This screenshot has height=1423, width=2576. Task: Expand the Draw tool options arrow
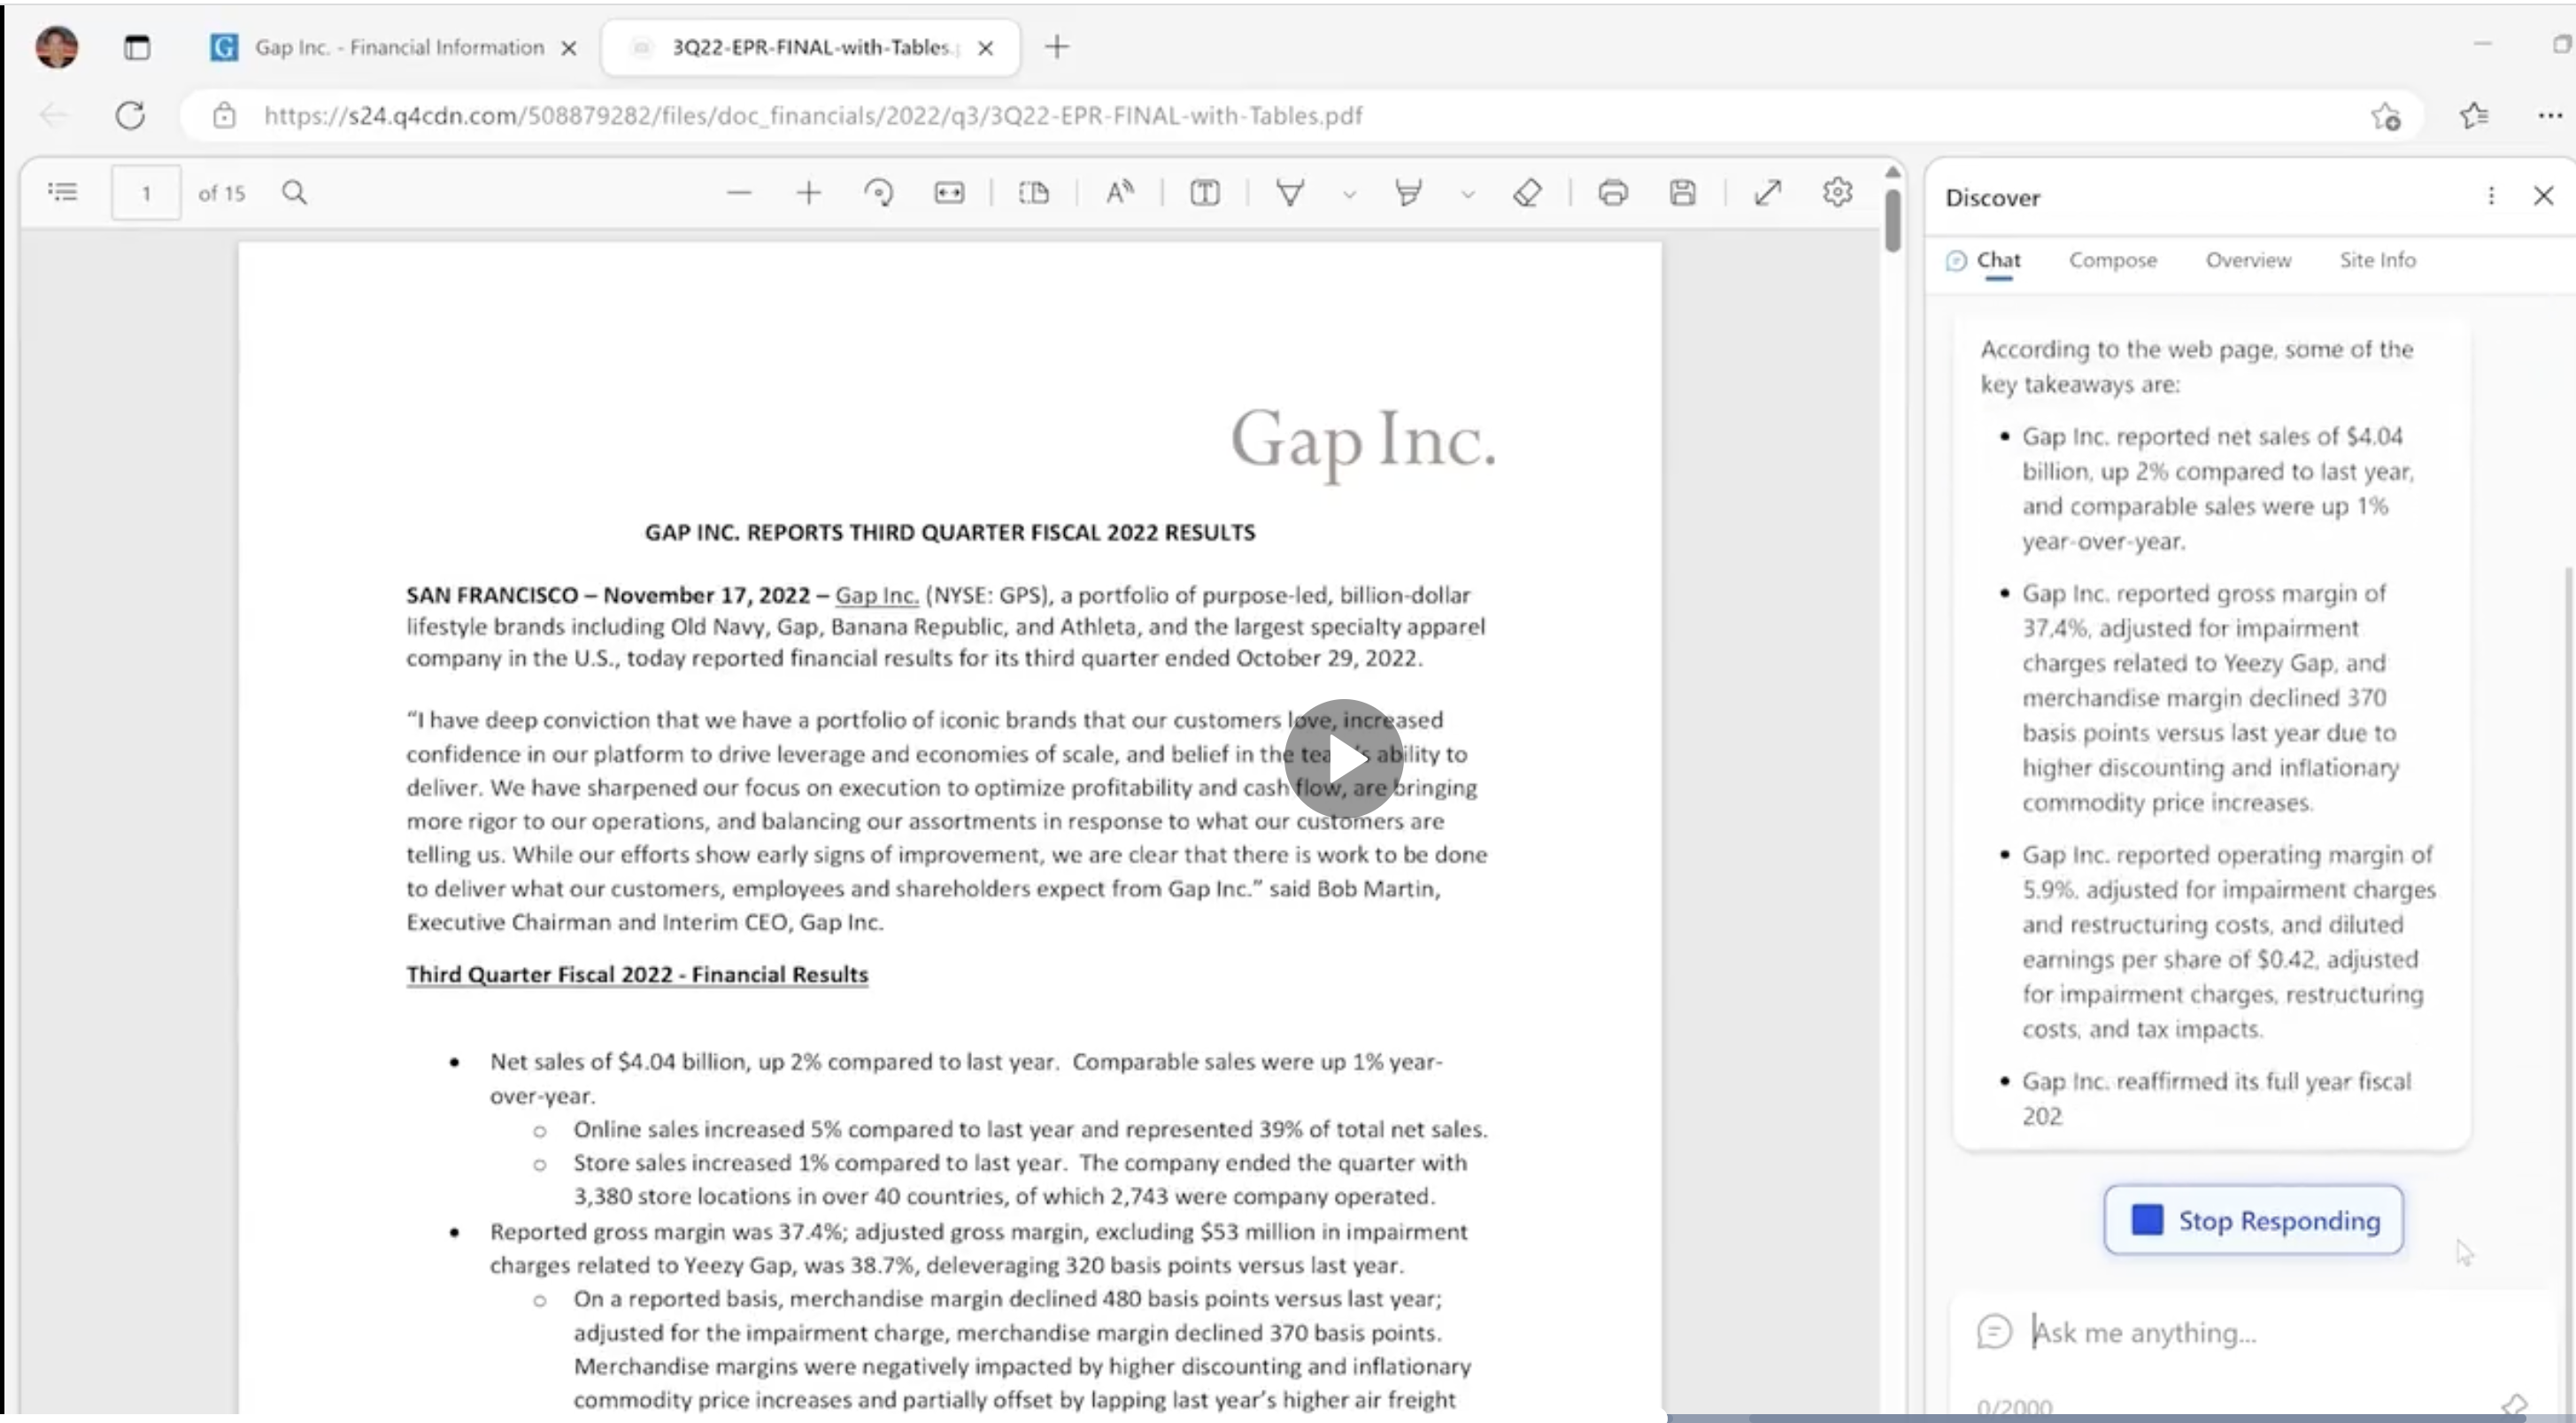click(1349, 194)
